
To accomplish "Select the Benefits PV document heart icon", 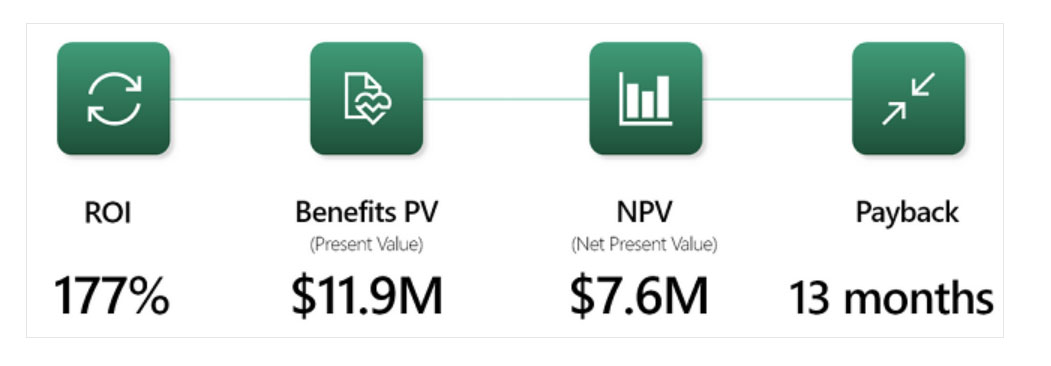I will click(367, 99).
